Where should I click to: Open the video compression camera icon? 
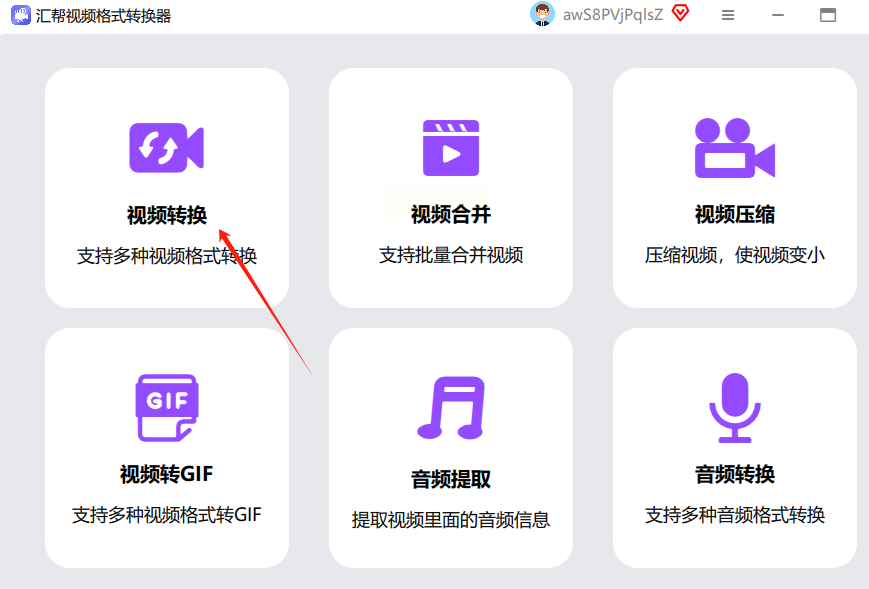coord(735,148)
